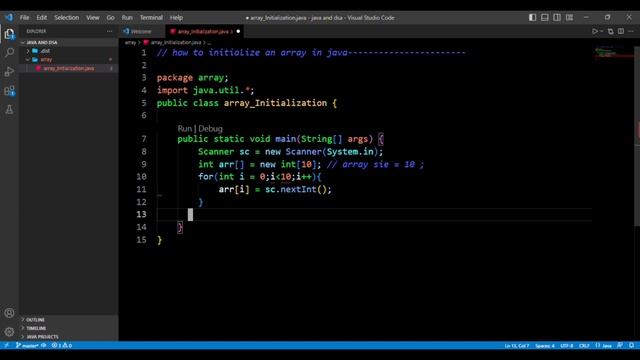Screen dimensions: 640x360
Task: Open the Run menu
Action: tap(127, 18)
